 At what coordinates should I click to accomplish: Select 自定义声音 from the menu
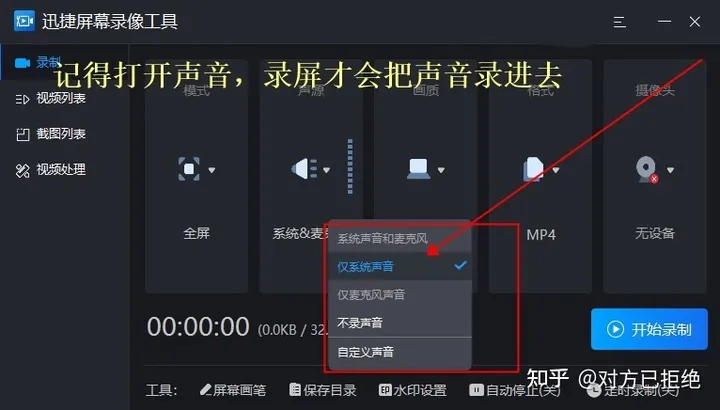[400, 352]
